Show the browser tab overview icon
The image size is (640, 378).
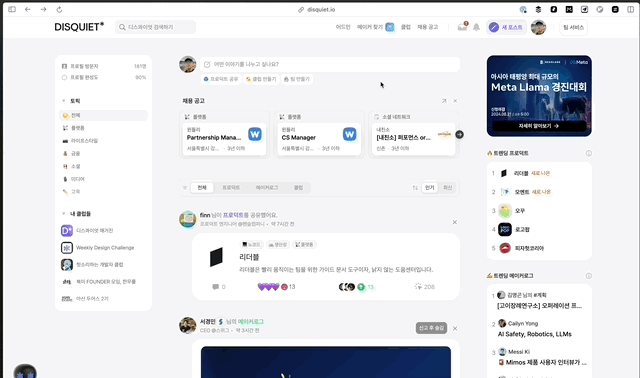(631, 9)
